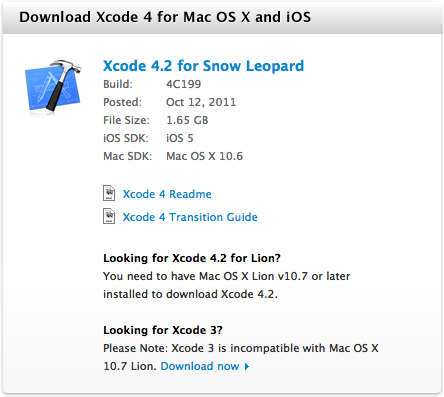Click the Xcode hammer and blueprint icon
This screenshot has width=444, height=397.
[x=53, y=86]
